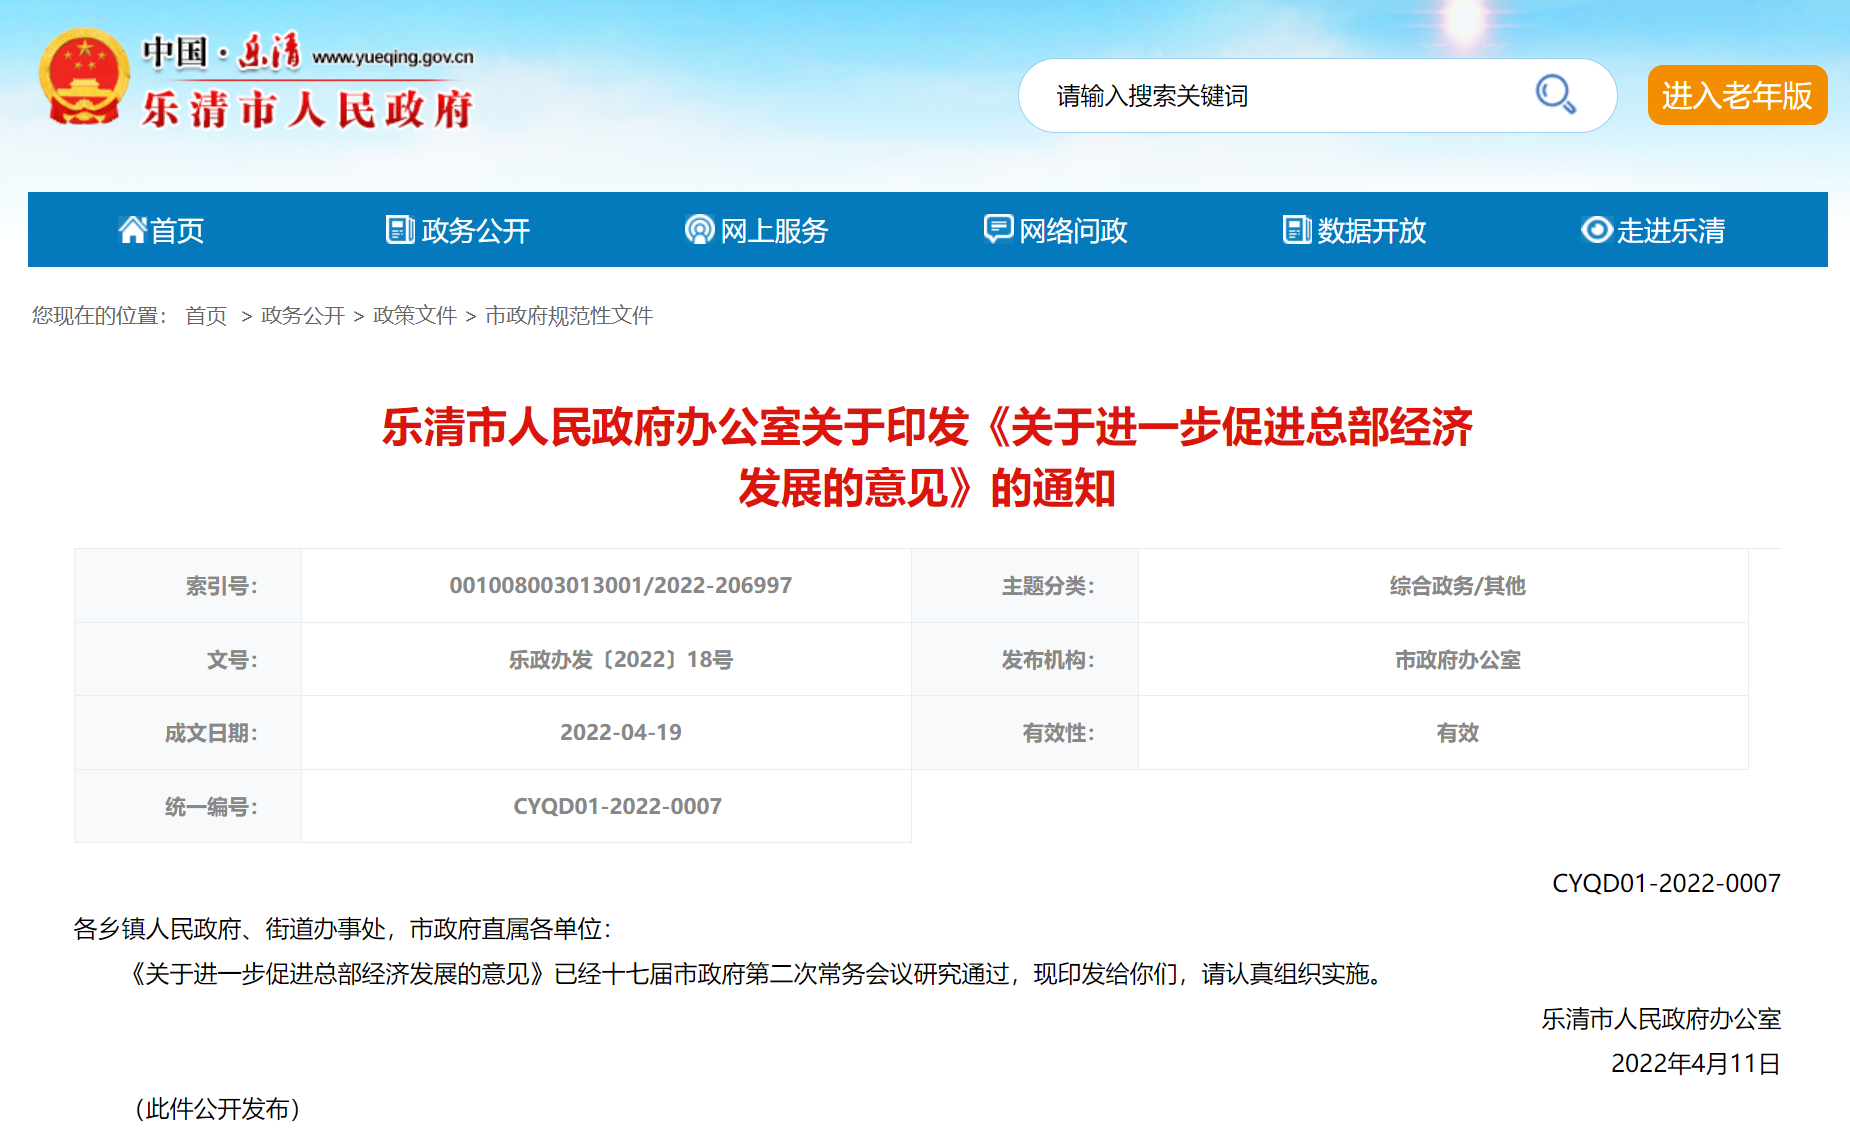Click the 首页 breadcrumb link

click(206, 316)
